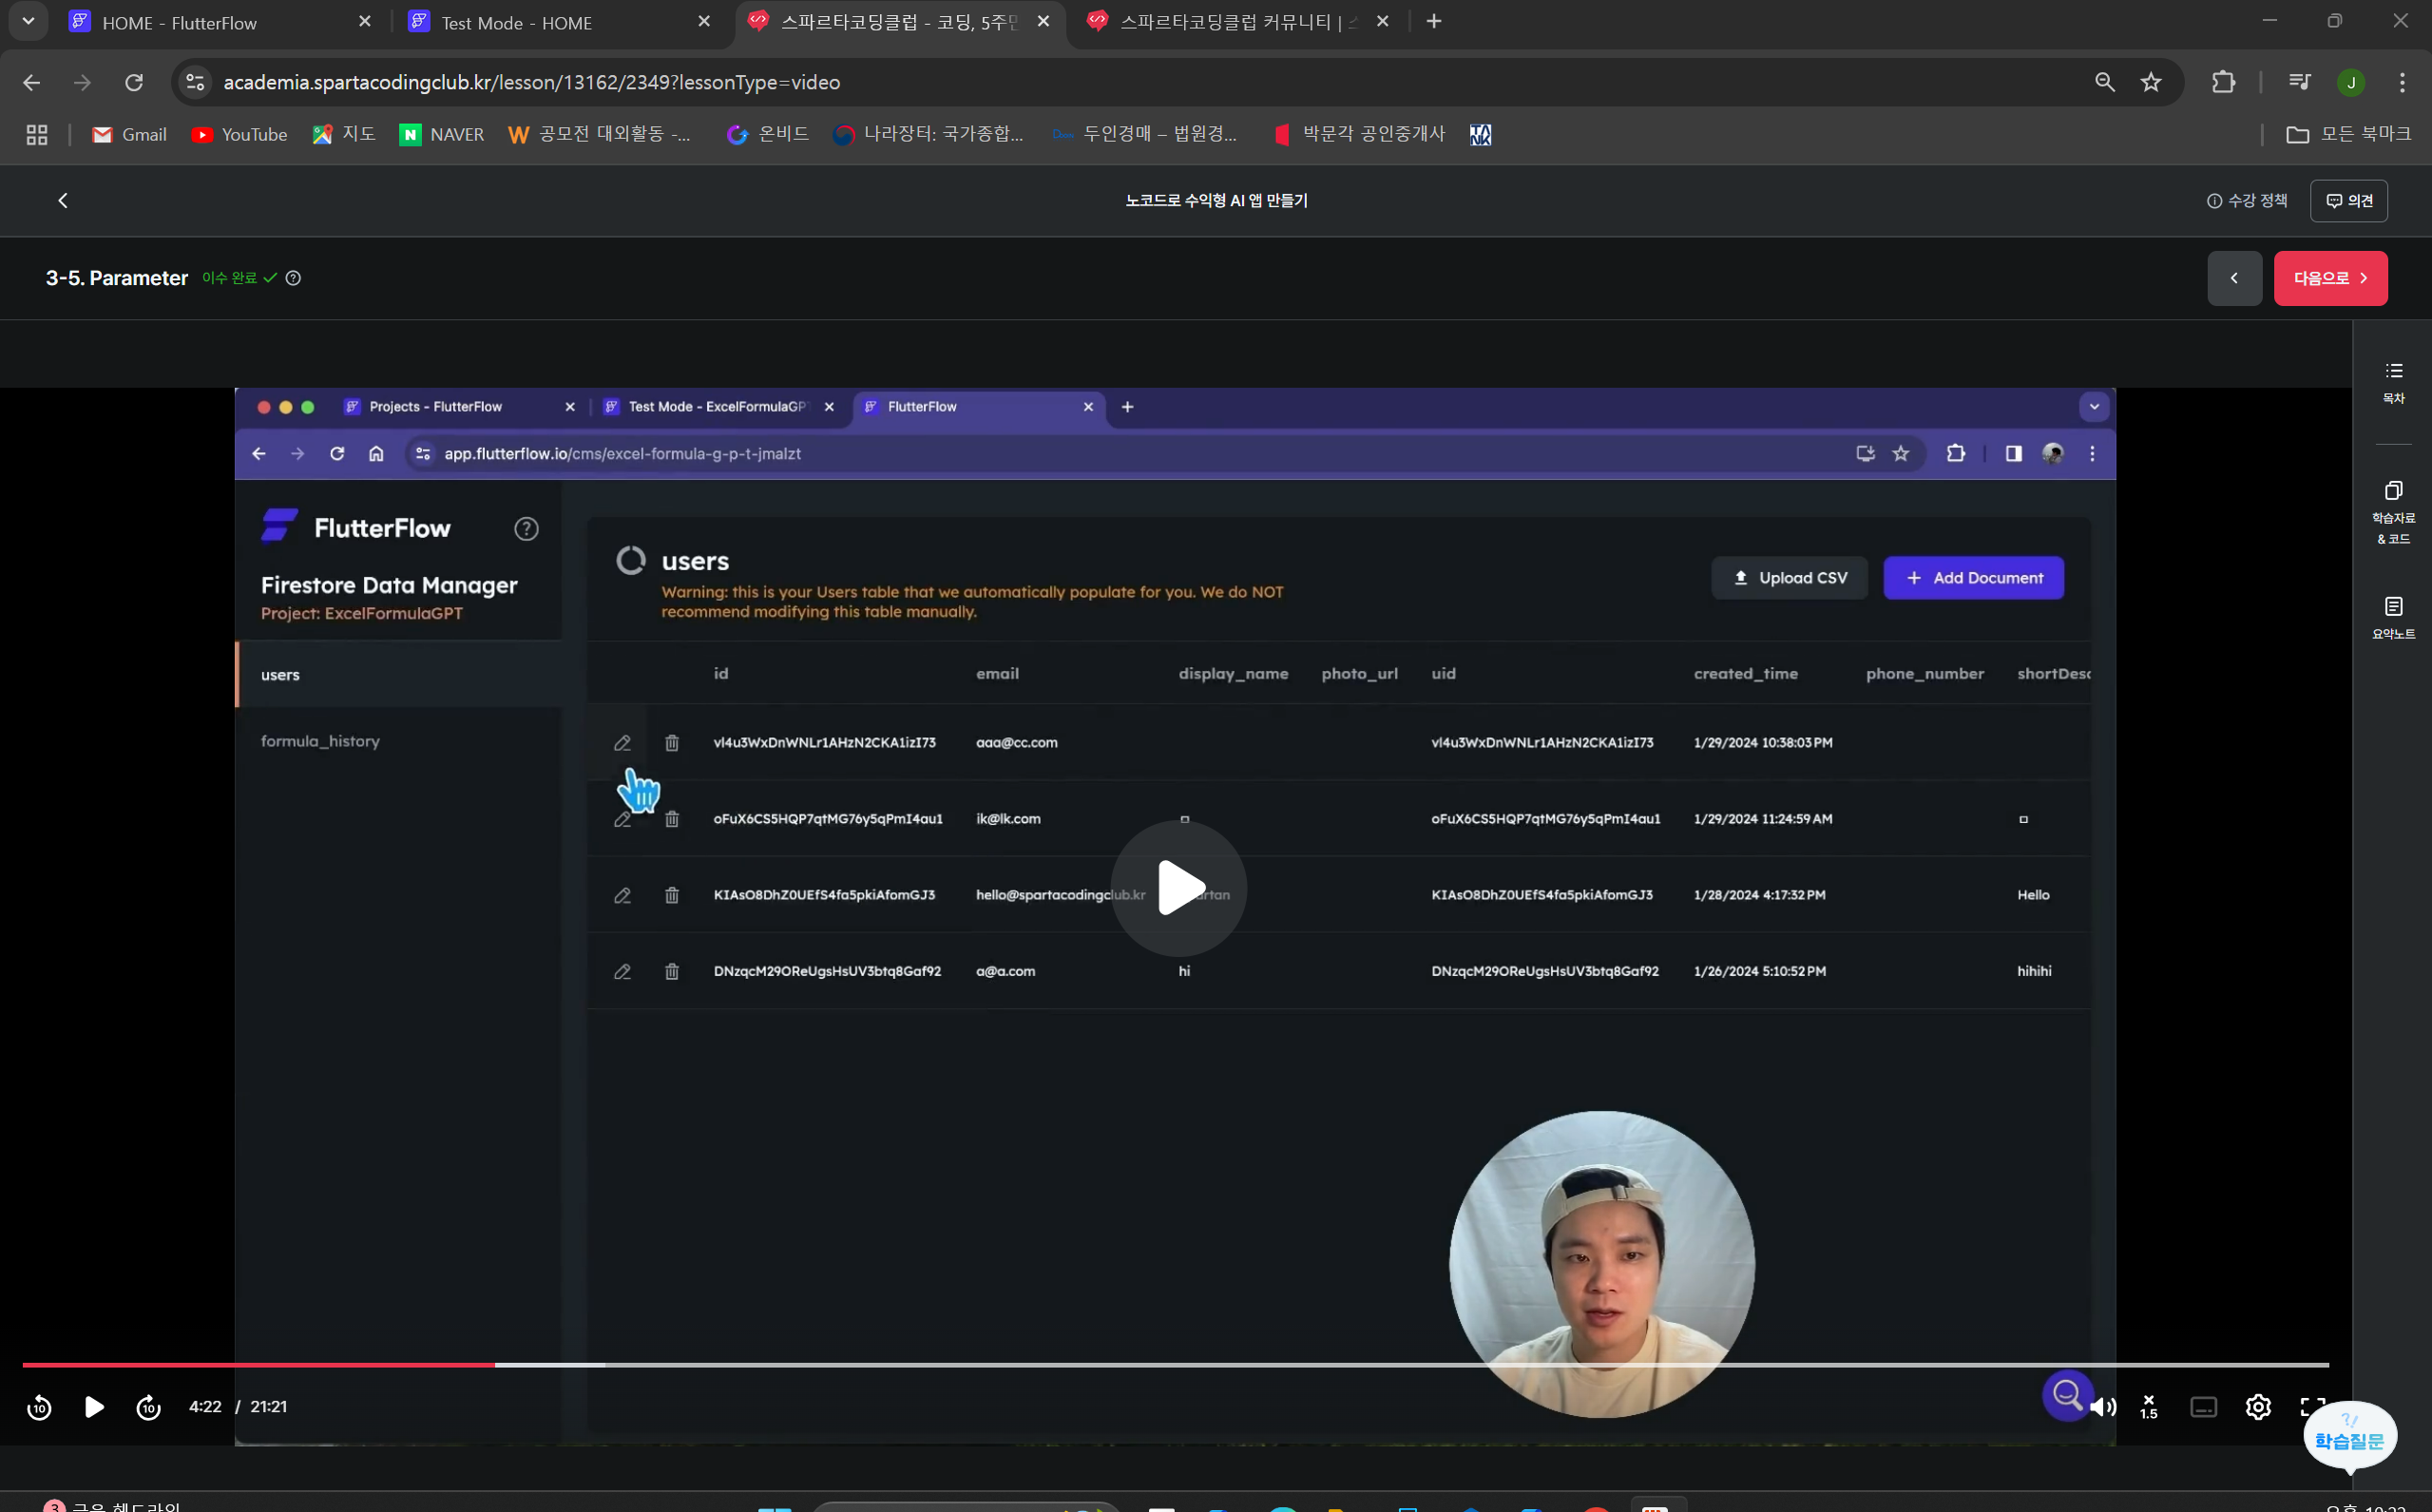This screenshot has height=1512, width=2432.
Task: Close the 스파르타코딩클럽 커뮤니티 tab
Action: (x=1383, y=21)
